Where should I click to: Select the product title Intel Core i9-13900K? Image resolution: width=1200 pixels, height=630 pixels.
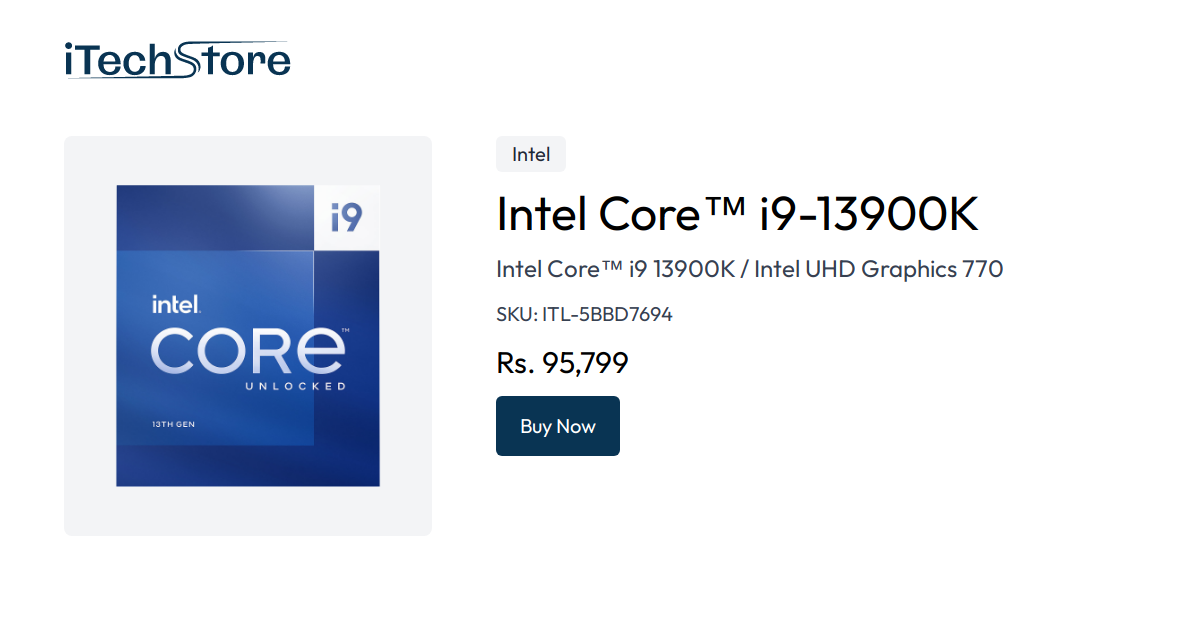[x=737, y=214]
